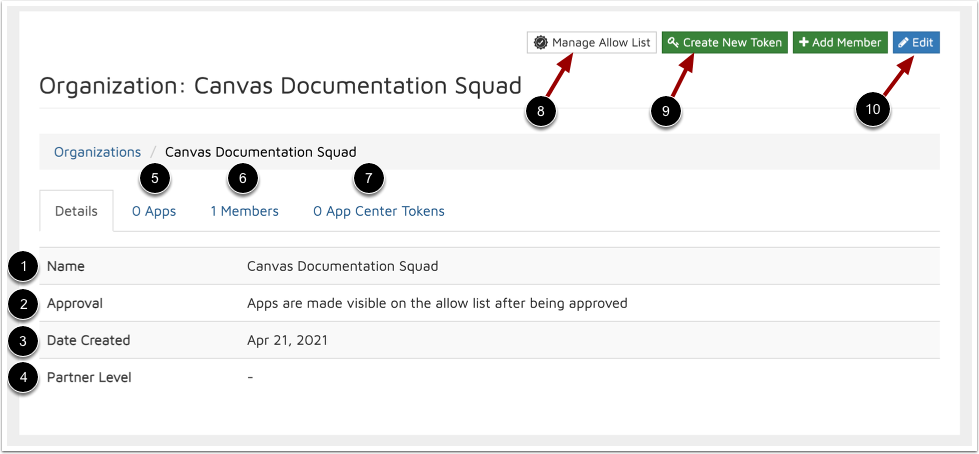Click the blue Edit button
Viewport: 979px width, 454px height.
tap(916, 42)
